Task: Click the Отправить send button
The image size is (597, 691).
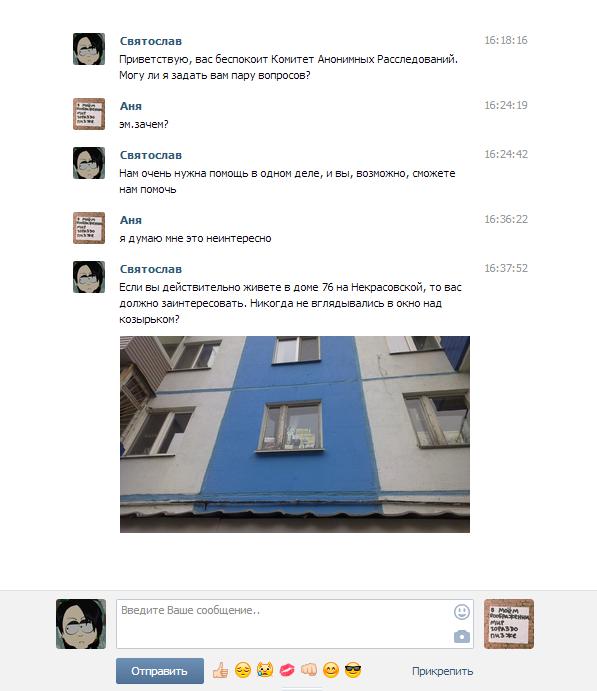Action: tap(160, 671)
